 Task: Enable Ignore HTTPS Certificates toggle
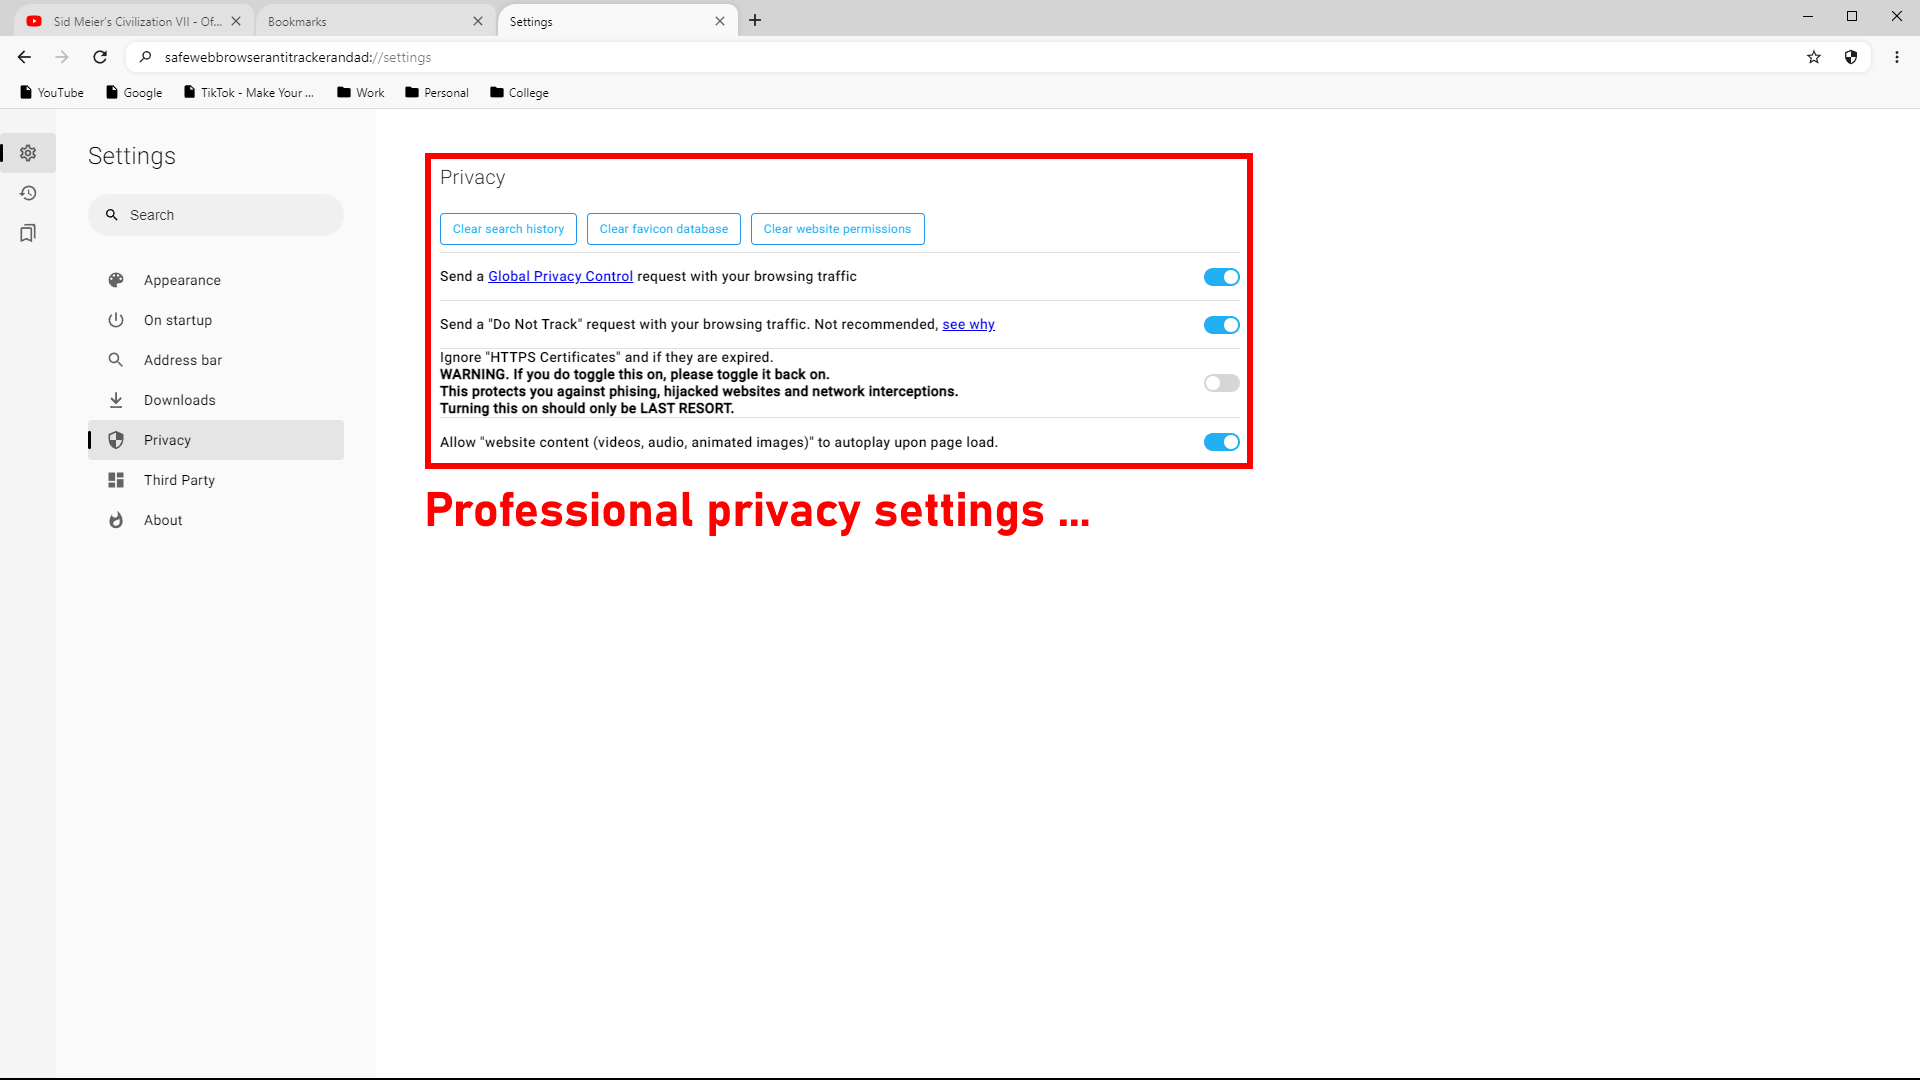[1221, 383]
